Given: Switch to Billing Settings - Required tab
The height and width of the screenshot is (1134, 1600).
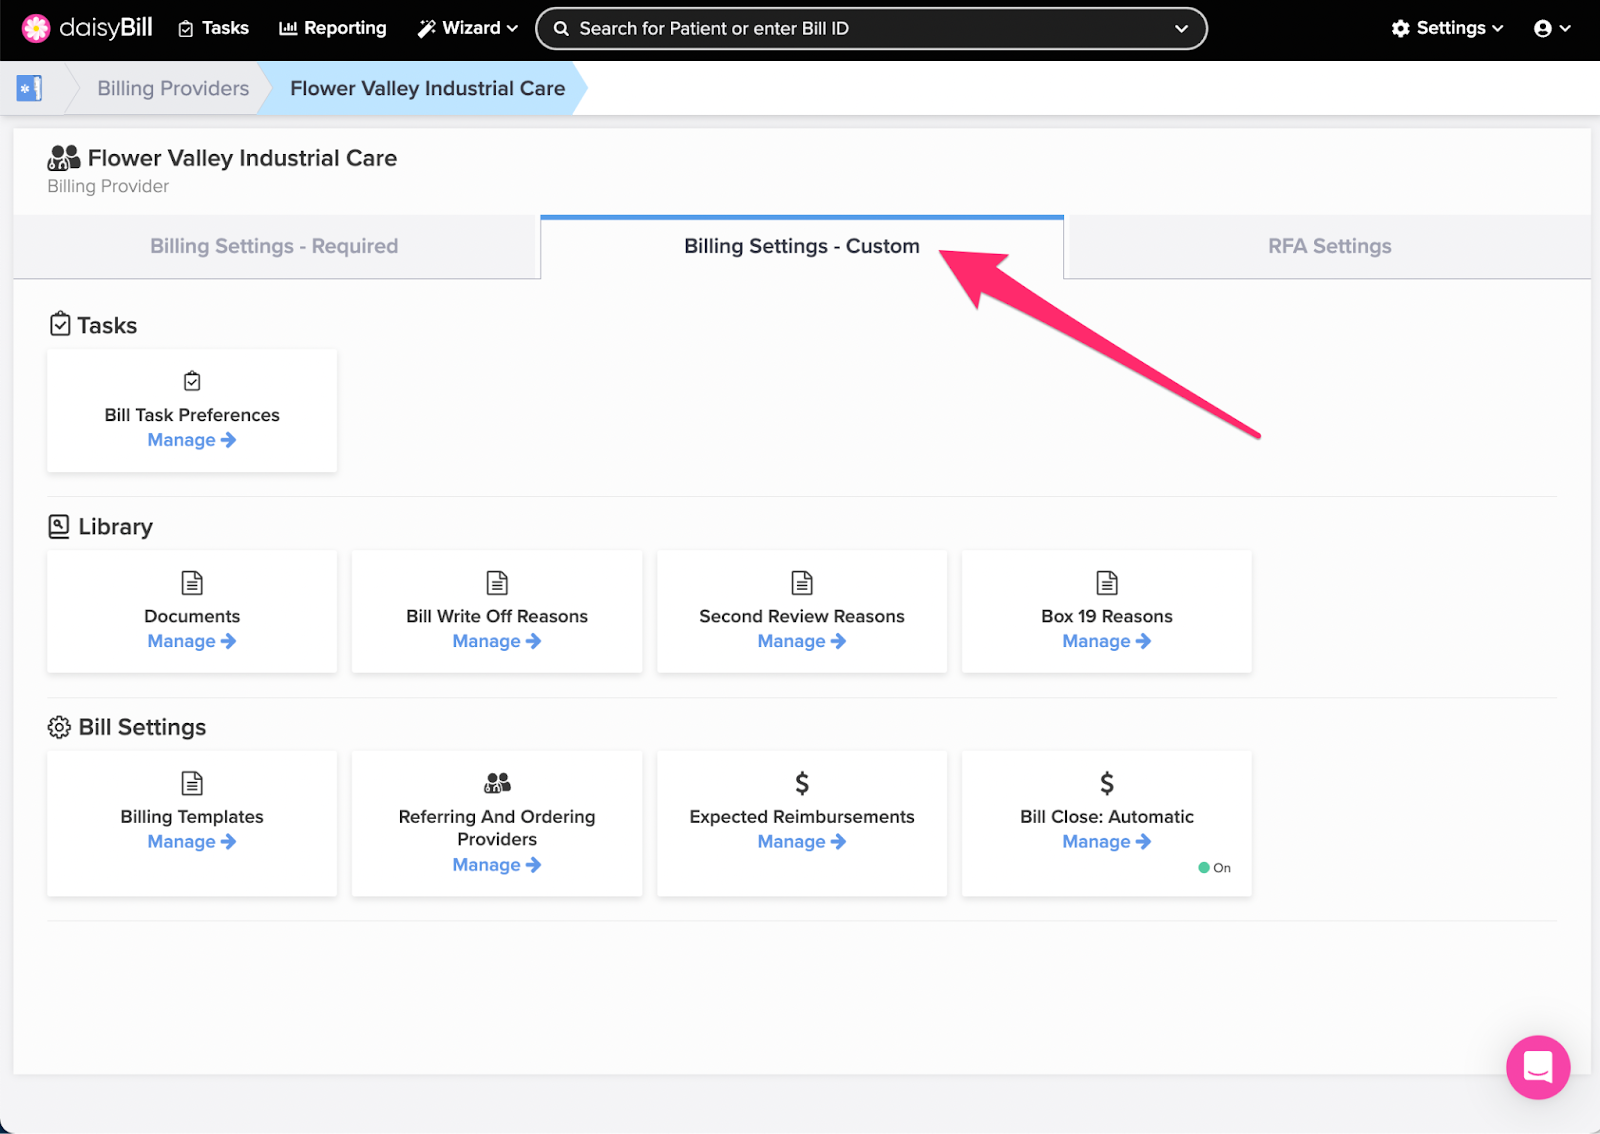Looking at the screenshot, I should click(274, 246).
